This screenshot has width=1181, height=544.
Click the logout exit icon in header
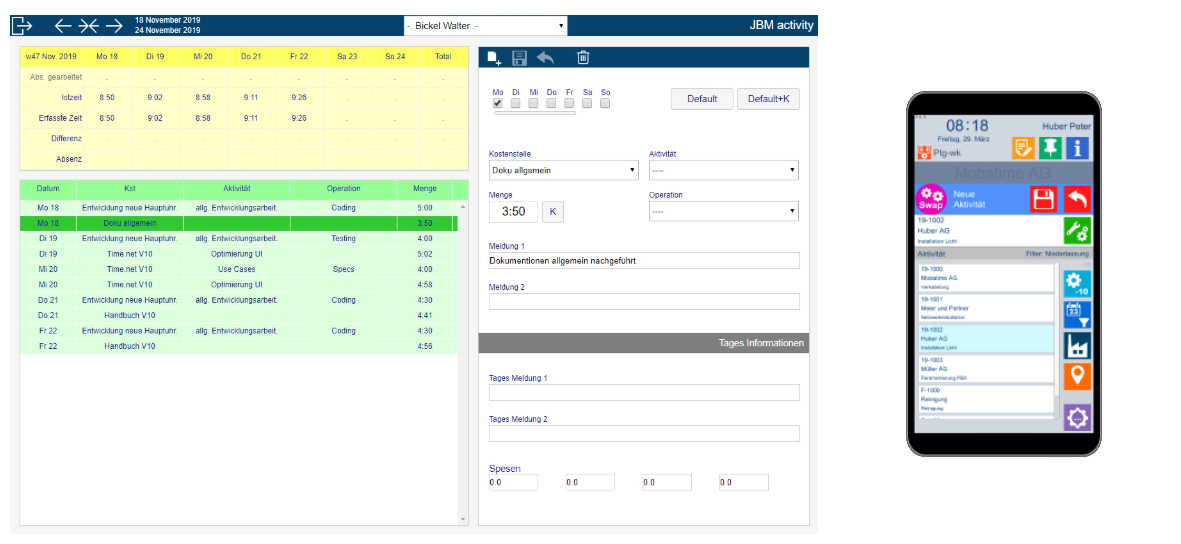point(22,26)
